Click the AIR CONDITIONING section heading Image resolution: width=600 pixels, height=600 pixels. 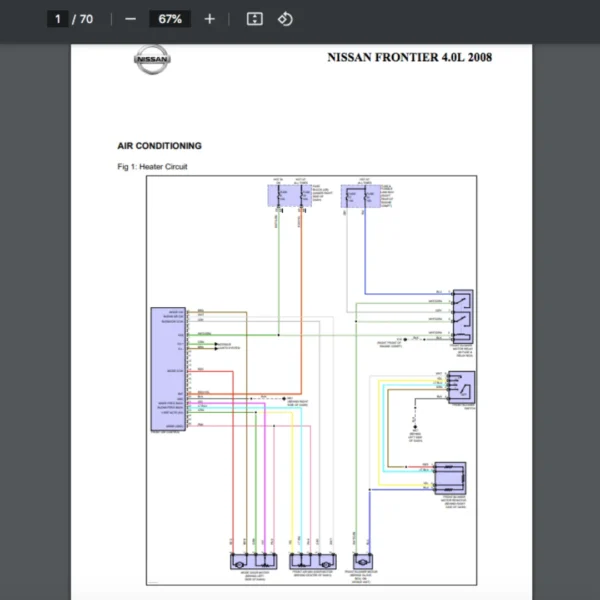pos(159,146)
